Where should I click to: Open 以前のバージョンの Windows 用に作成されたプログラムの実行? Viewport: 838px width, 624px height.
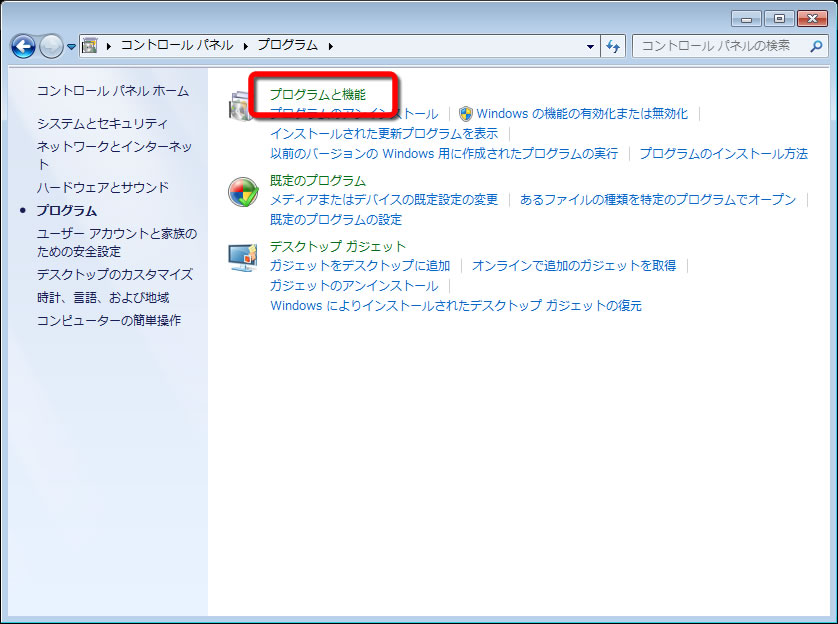pyautogui.click(x=444, y=154)
